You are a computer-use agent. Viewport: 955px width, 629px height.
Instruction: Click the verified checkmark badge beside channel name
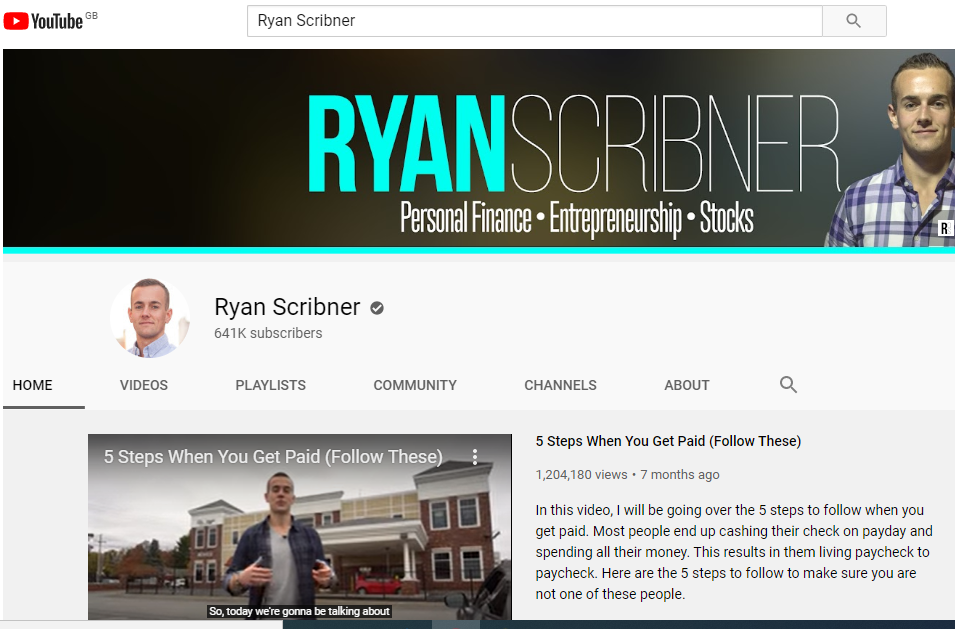click(377, 308)
